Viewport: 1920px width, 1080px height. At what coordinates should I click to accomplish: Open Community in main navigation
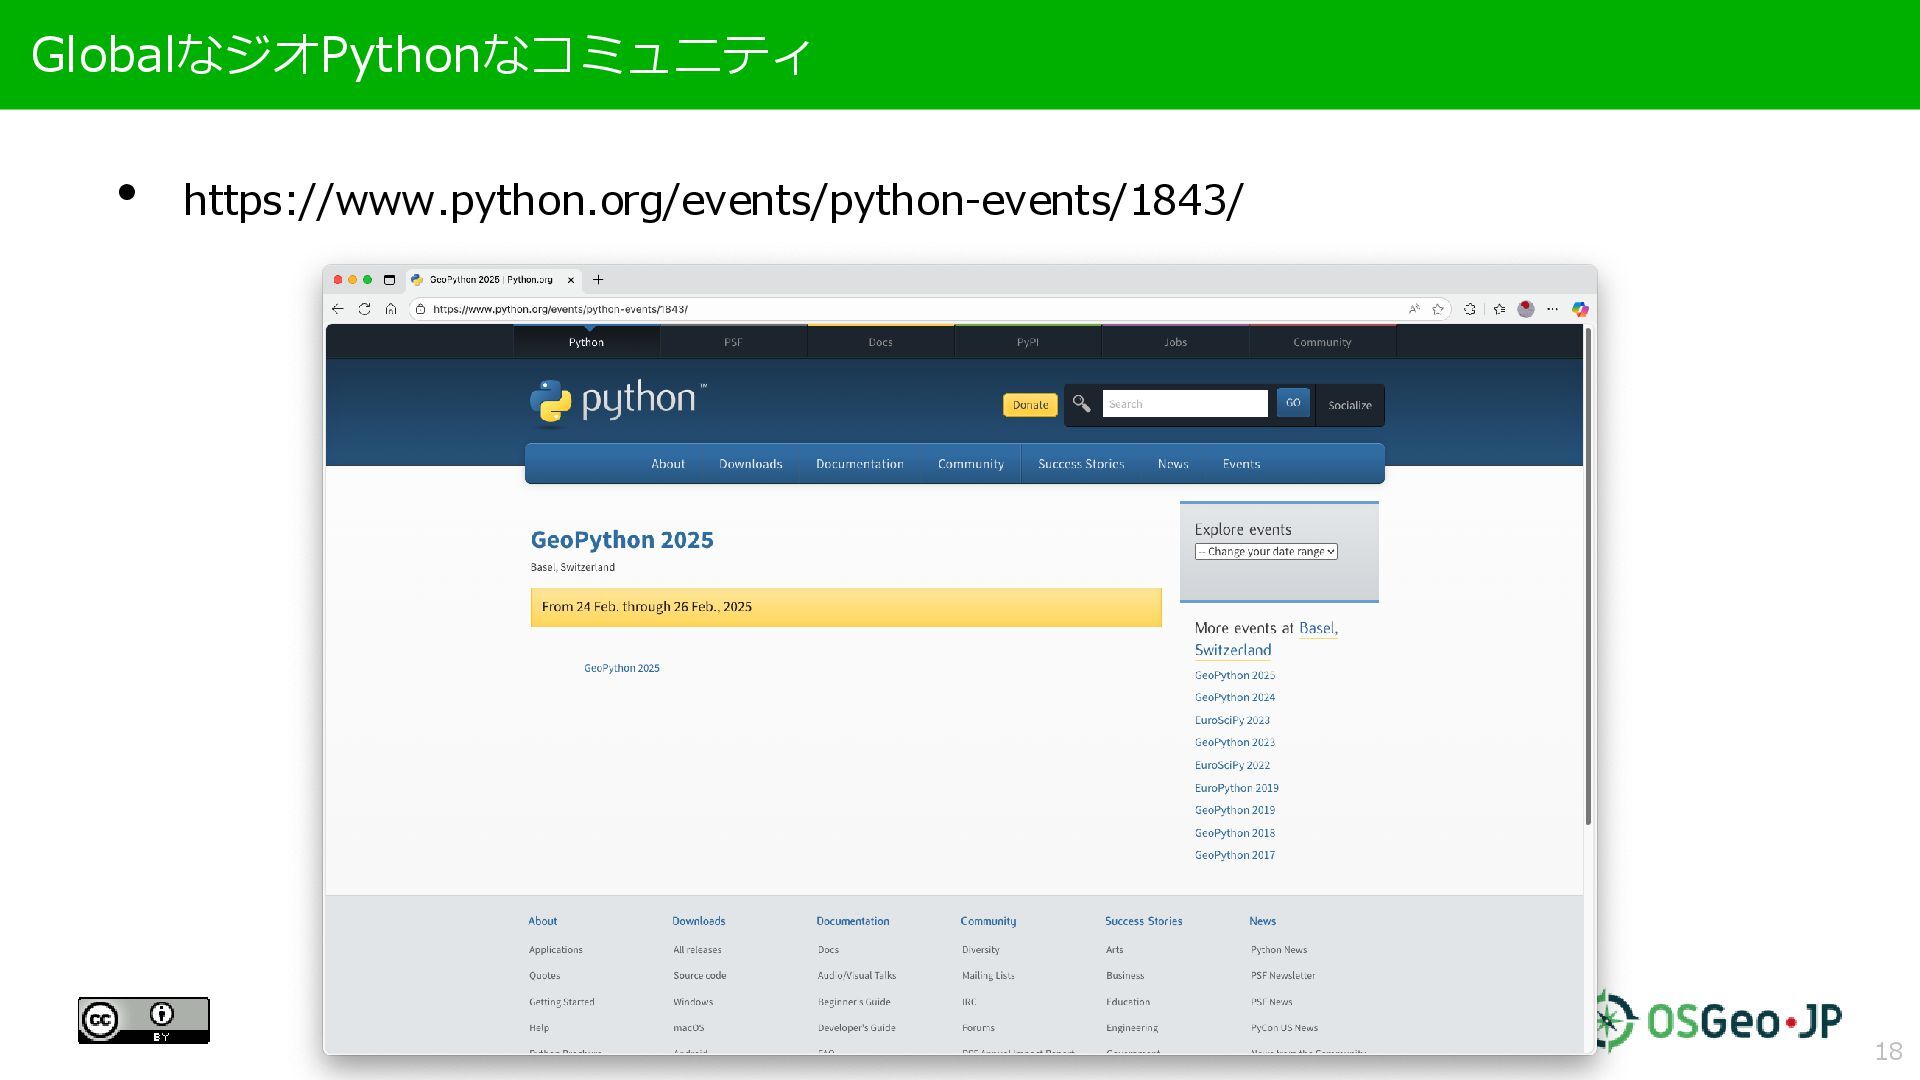pos(971,464)
